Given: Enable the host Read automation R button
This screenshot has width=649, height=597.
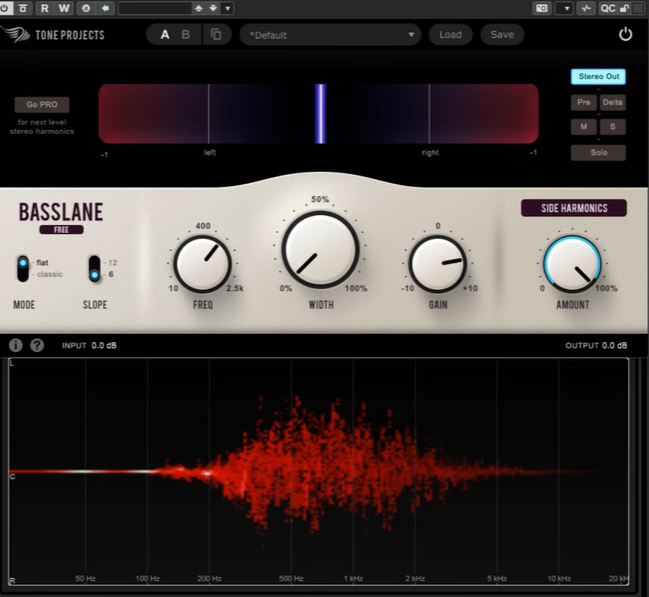Looking at the screenshot, I should point(45,8).
